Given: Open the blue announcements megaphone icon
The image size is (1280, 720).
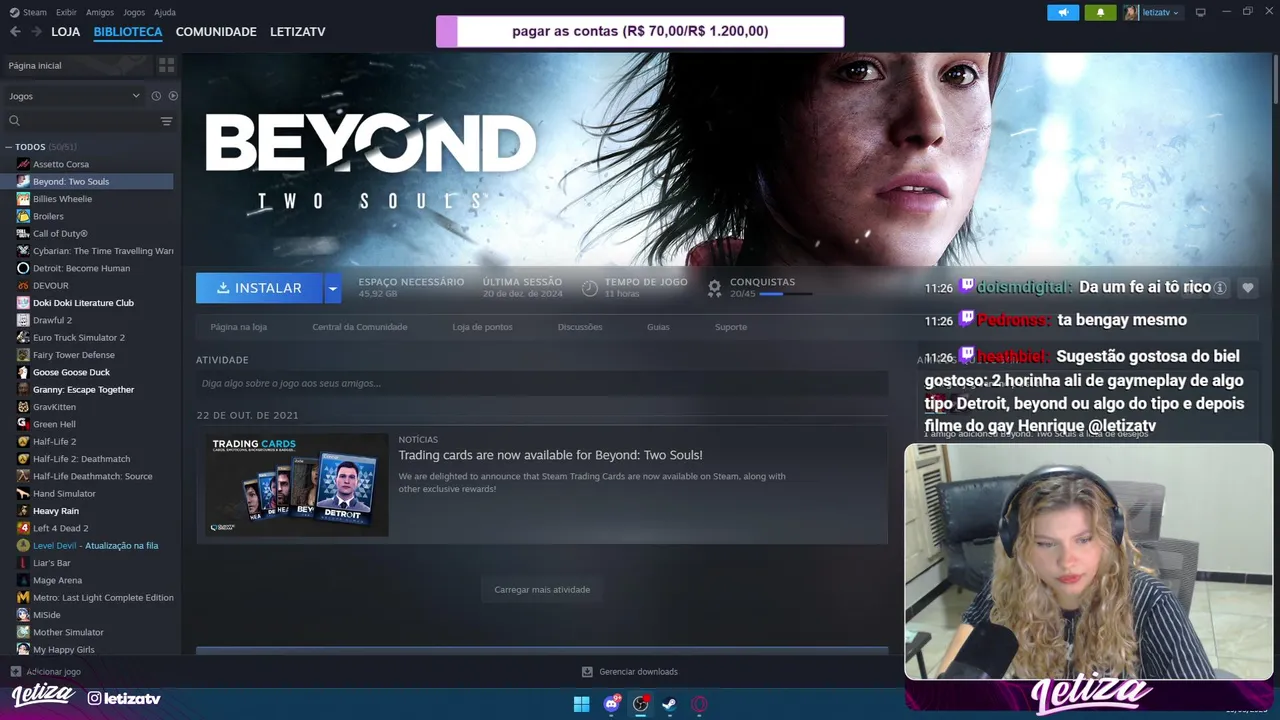Looking at the screenshot, I should [1063, 12].
